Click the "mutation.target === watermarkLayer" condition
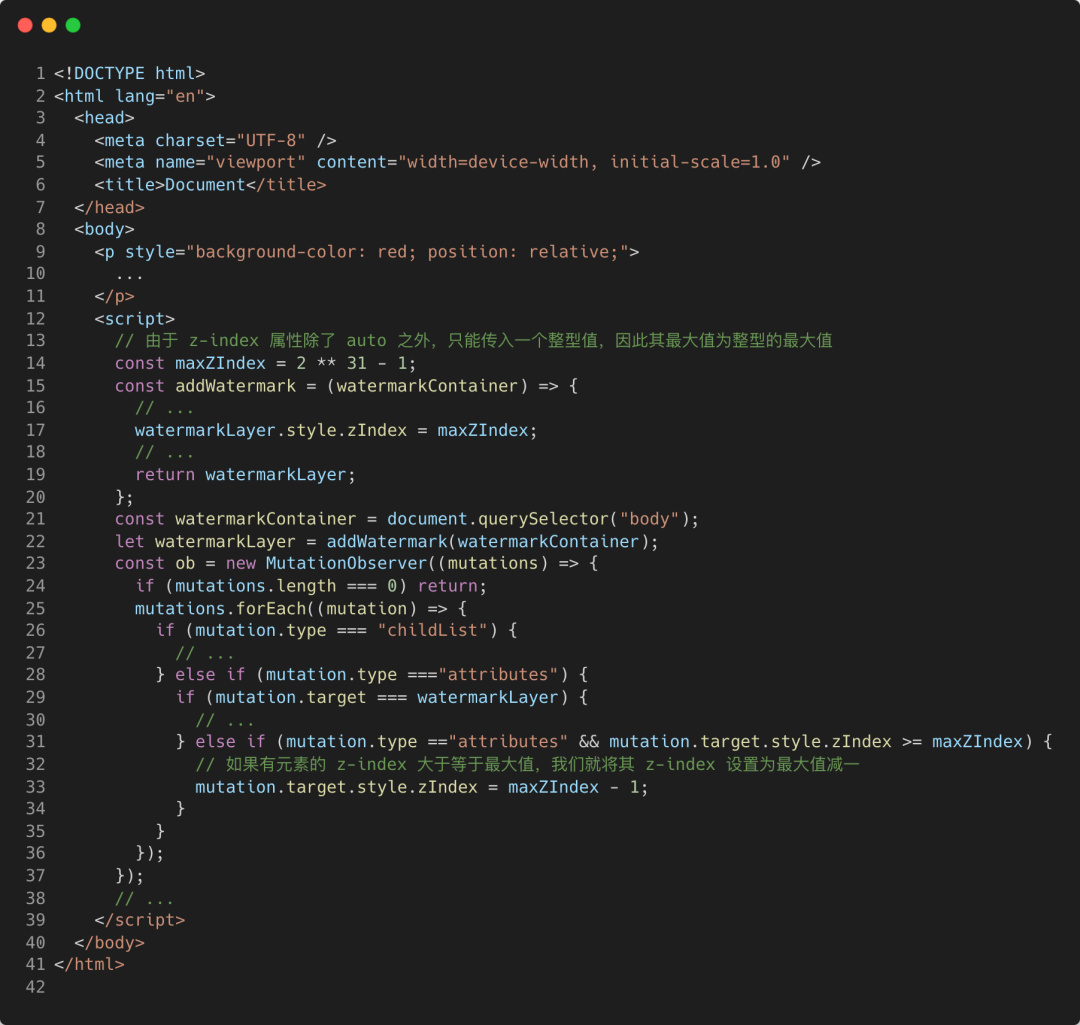Image resolution: width=1080 pixels, height=1025 pixels. click(x=386, y=698)
